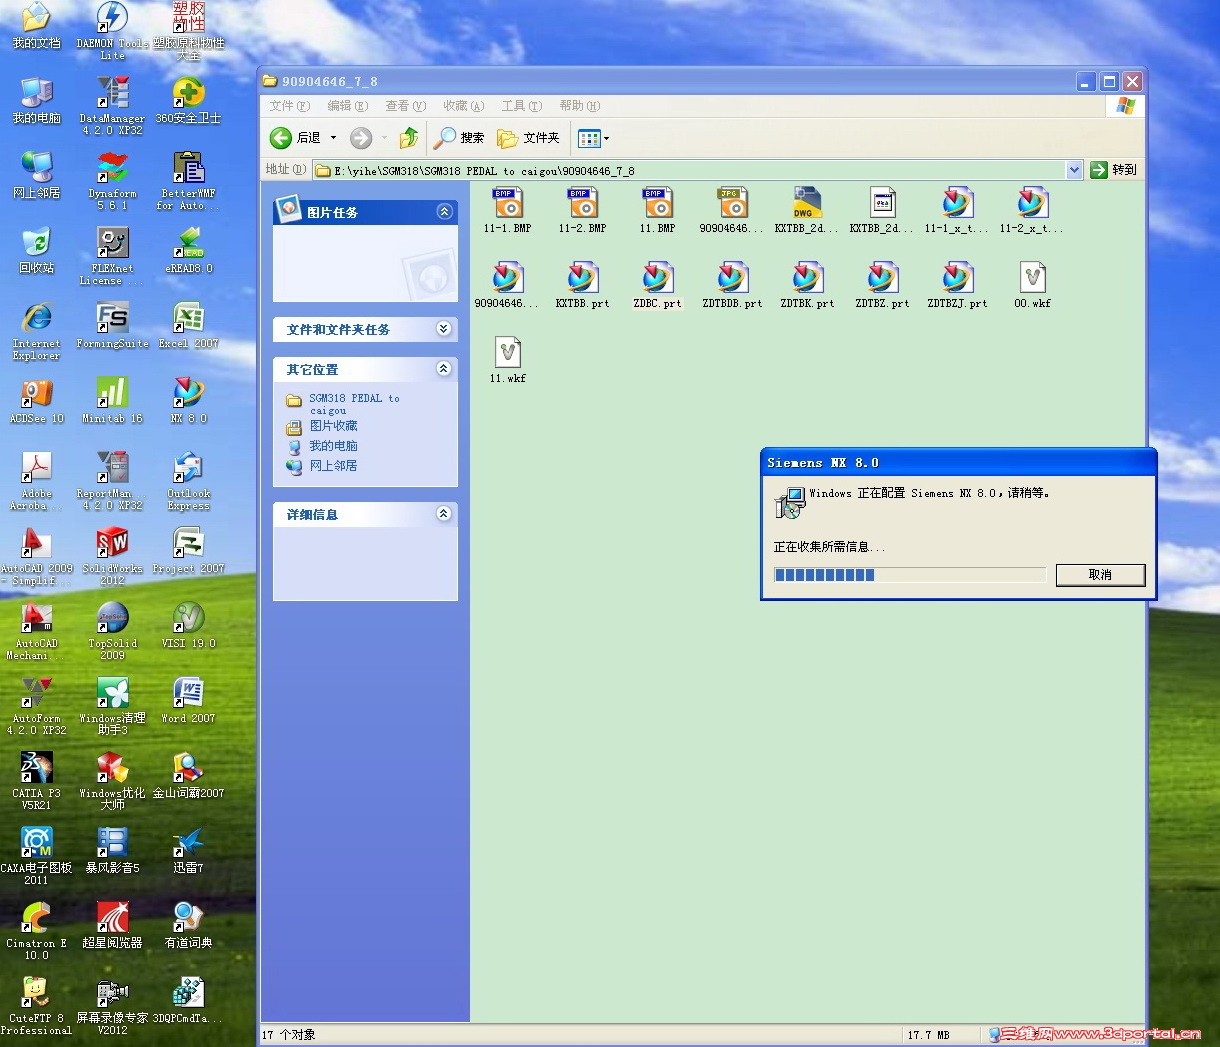
Task: Open the 文件 (File) menu
Action: (290, 106)
